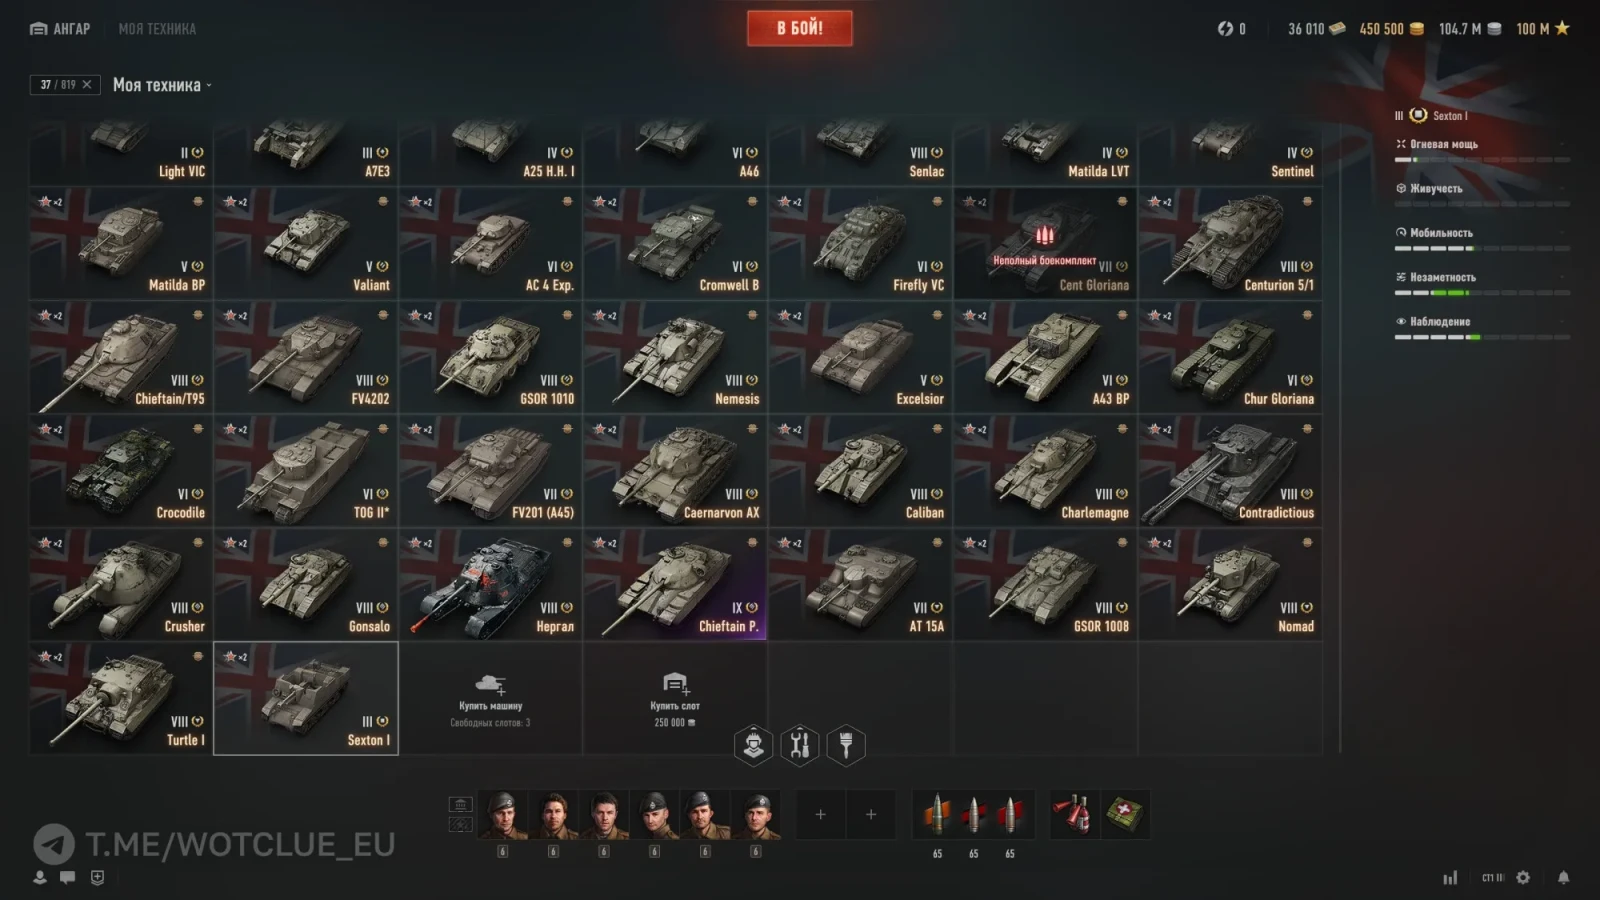Select the first shell with orange stripe
Image resolution: width=1600 pixels, height=900 pixels.
click(937, 815)
